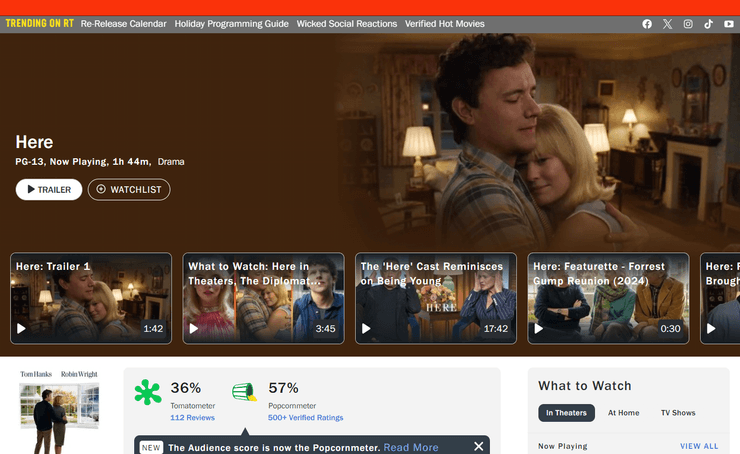
Task: Open Holiday Programming Guide link
Action: (232, 24)
